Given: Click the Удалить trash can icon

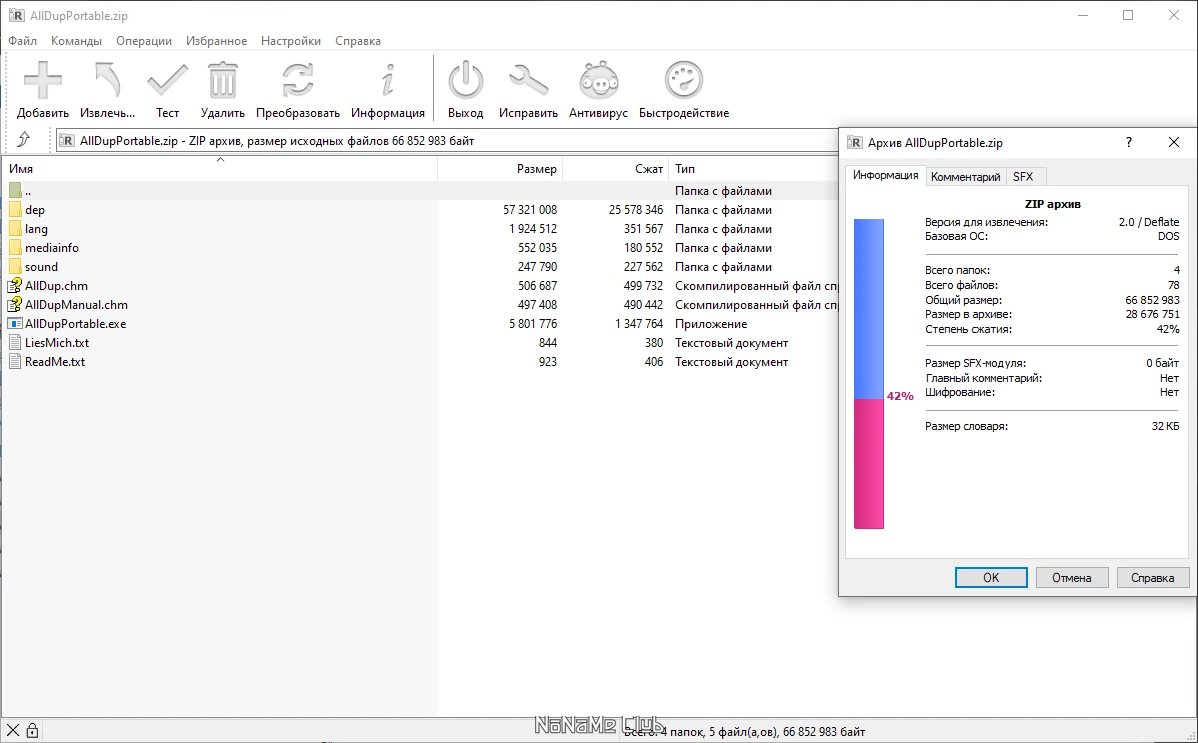Looking at the screenshot, I should click(222, 81).
